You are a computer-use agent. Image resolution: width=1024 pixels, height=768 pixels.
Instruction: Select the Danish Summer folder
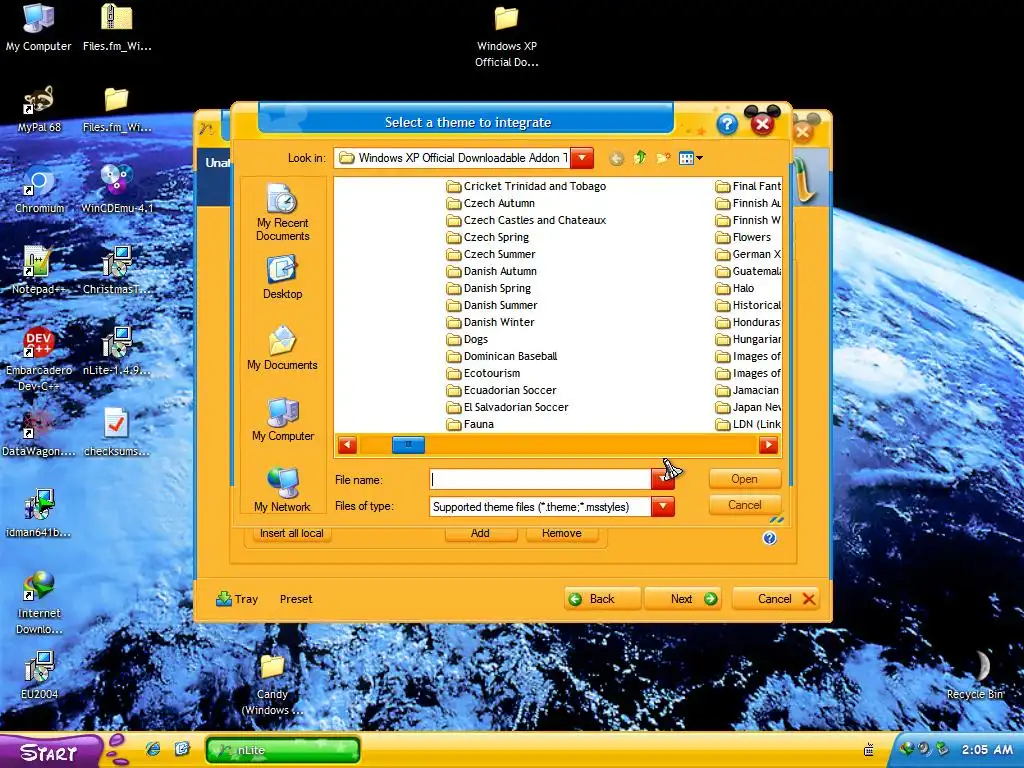[492, 305]
